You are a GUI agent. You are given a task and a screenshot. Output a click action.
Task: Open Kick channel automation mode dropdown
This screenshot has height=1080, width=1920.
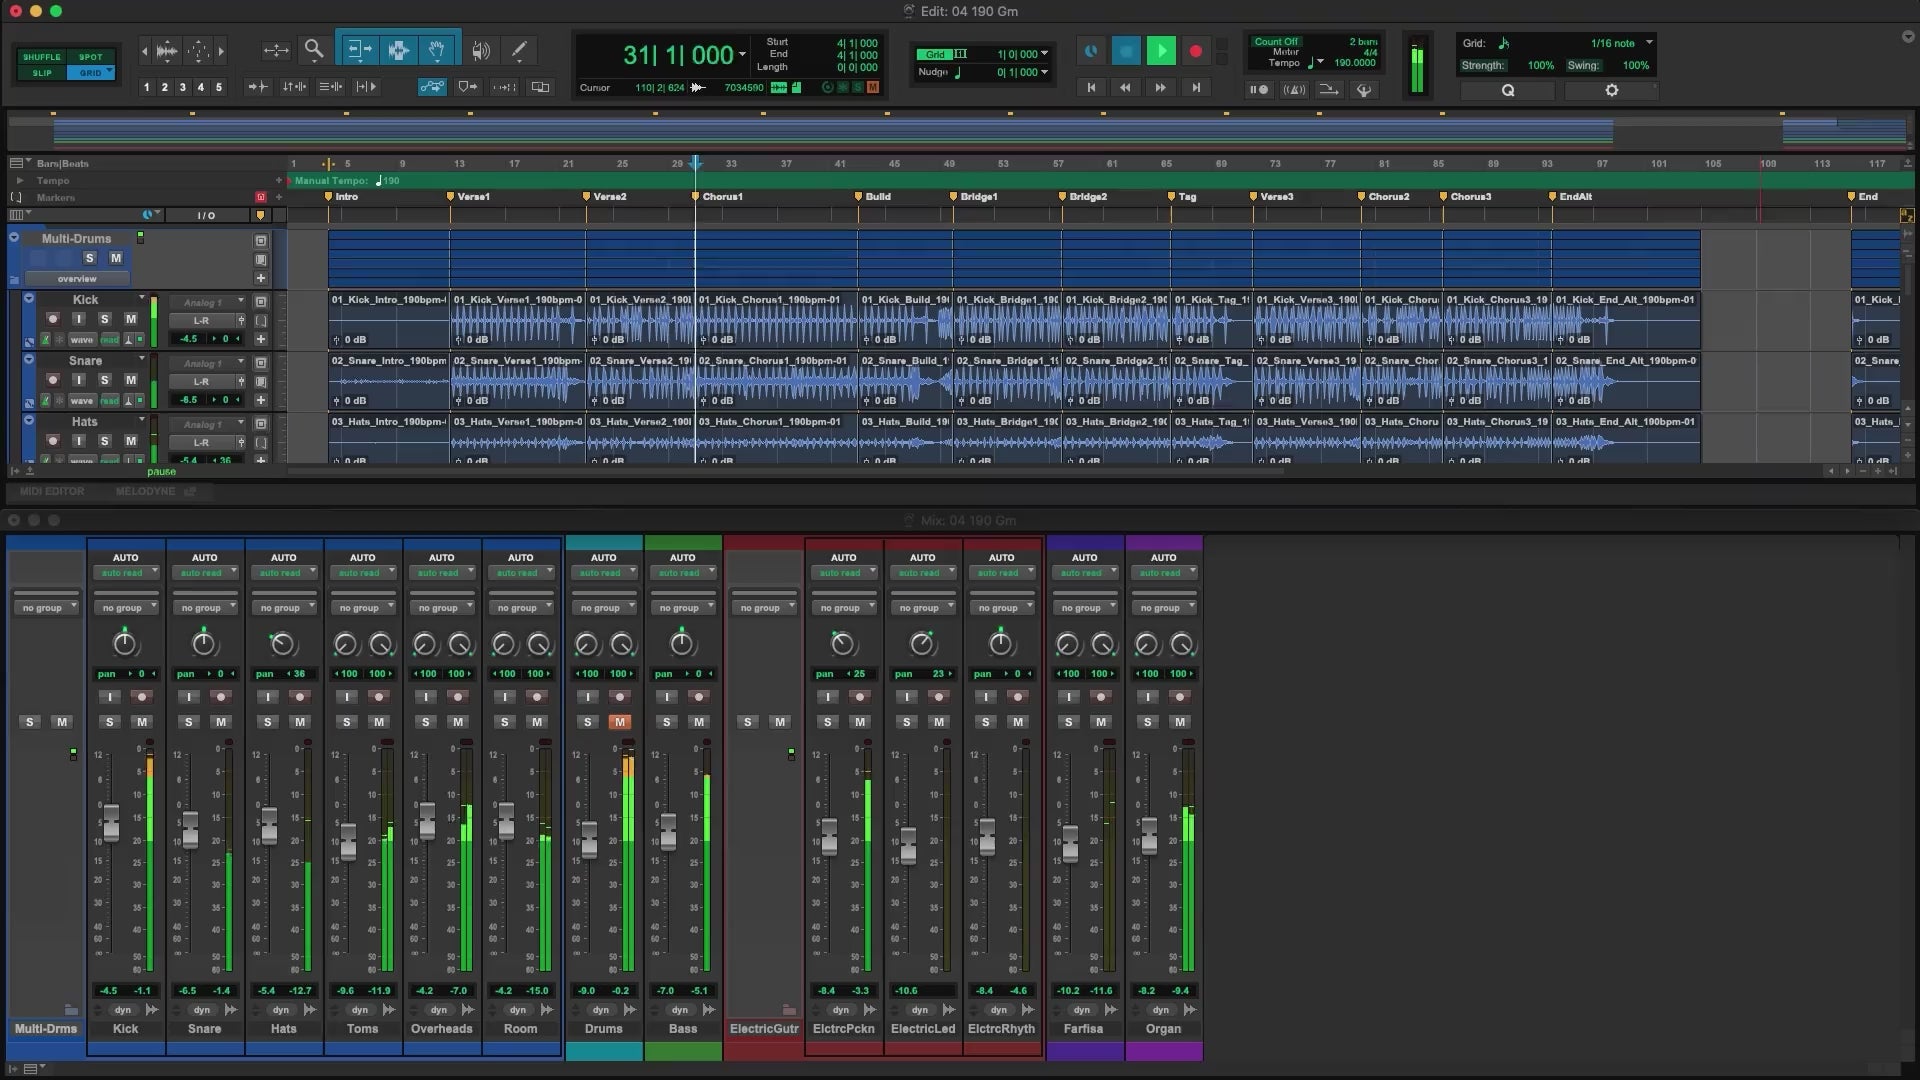pos(125,573)
